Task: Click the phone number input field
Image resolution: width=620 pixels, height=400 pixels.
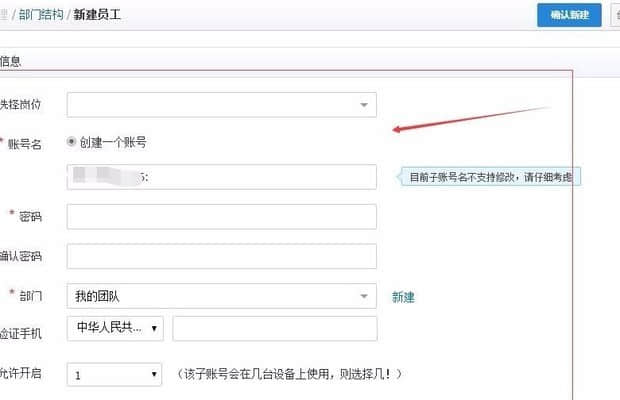Action: [x=274, y=328]
